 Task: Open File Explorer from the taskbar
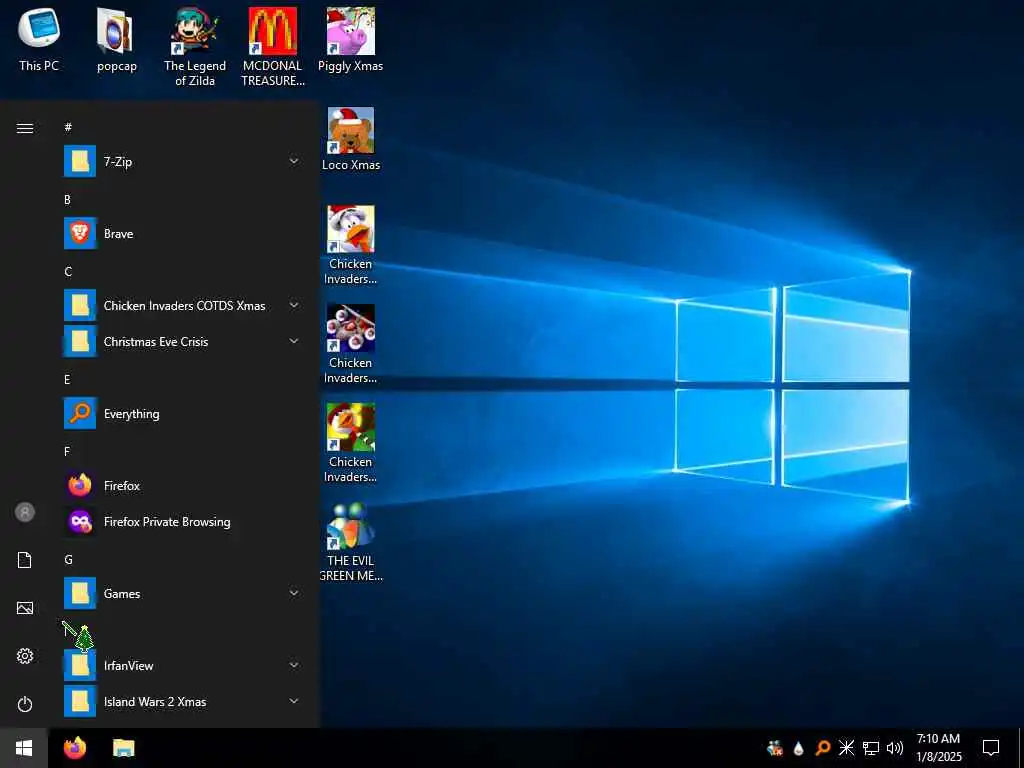pos(123,748)
